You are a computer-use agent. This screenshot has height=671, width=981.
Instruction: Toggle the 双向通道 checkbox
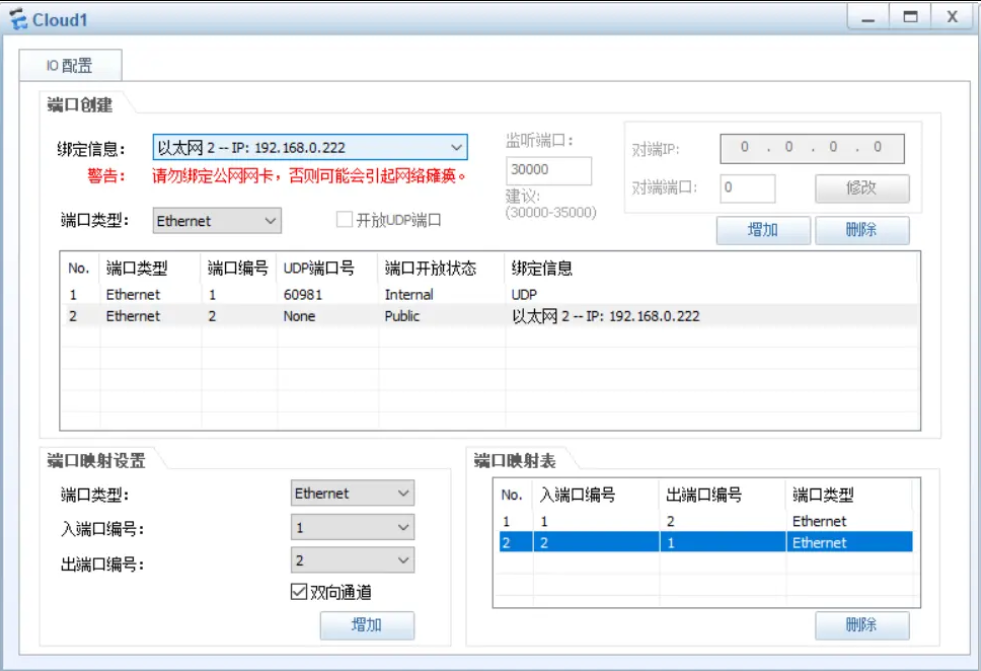coord(299,591)
